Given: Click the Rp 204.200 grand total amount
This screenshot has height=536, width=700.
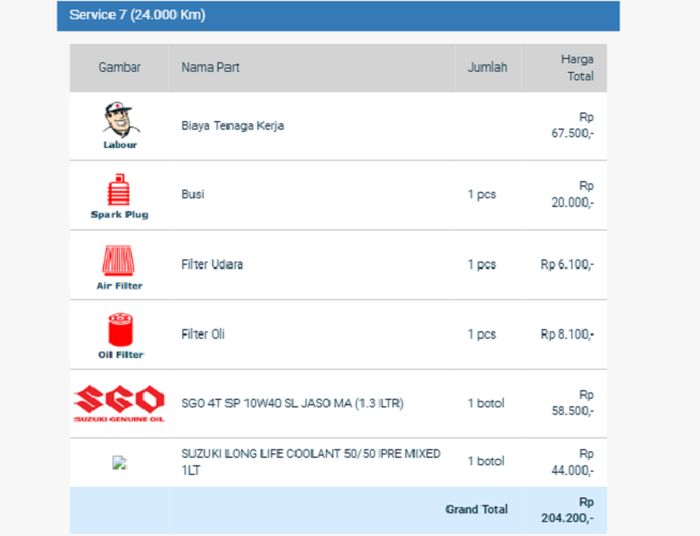Looking at the screenshot, I should point(572,510).
